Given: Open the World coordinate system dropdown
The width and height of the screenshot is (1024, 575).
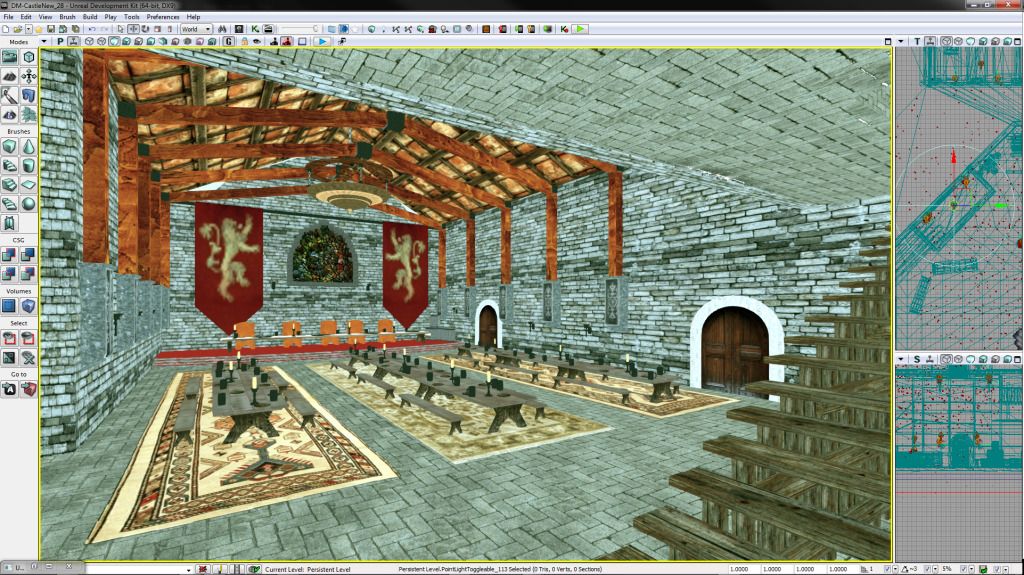Looking at the screenshot, I should [x=196, y=29].
